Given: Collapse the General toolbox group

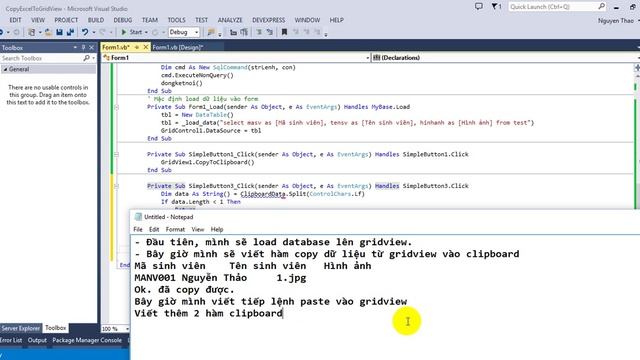Looking at the screenshot, I should pyautogui.click(x=5, y=69).
